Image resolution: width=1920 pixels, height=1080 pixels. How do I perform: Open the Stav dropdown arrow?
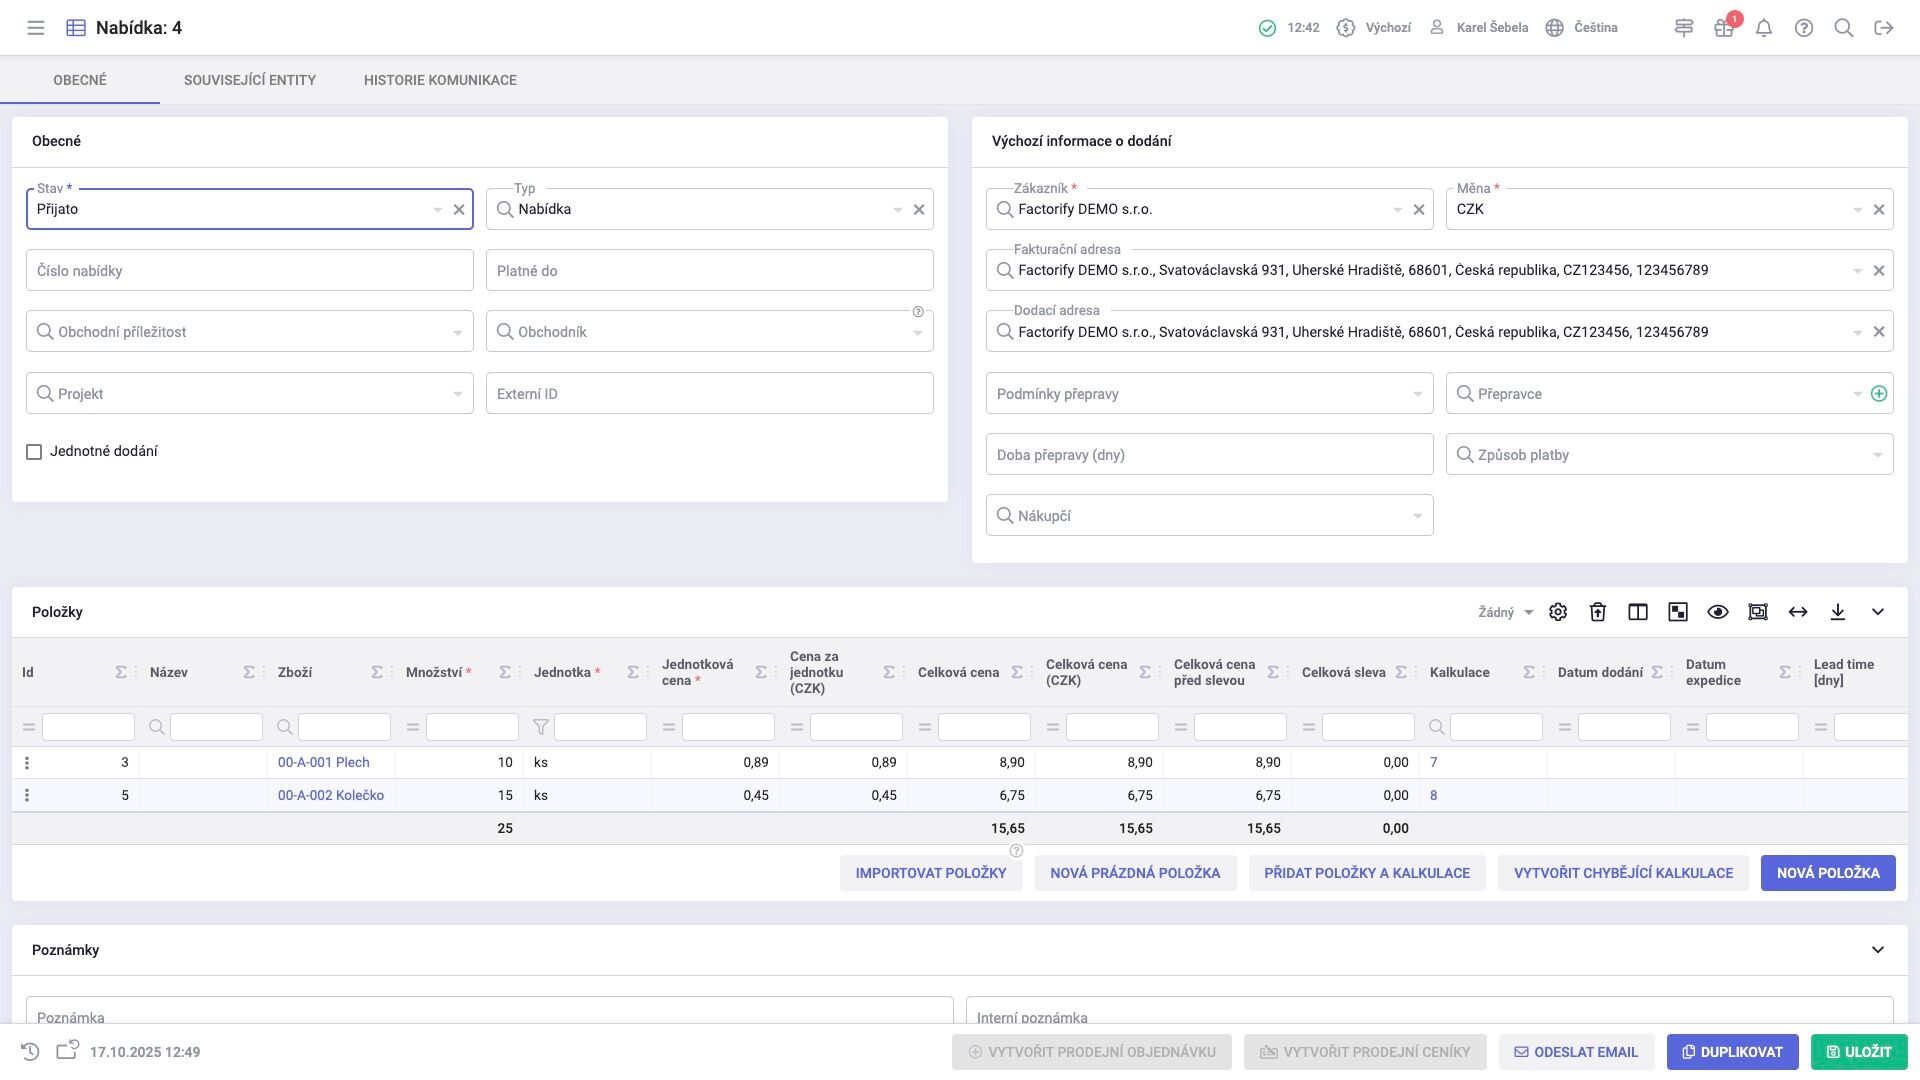pyautogui.click(x=437, y=210)
